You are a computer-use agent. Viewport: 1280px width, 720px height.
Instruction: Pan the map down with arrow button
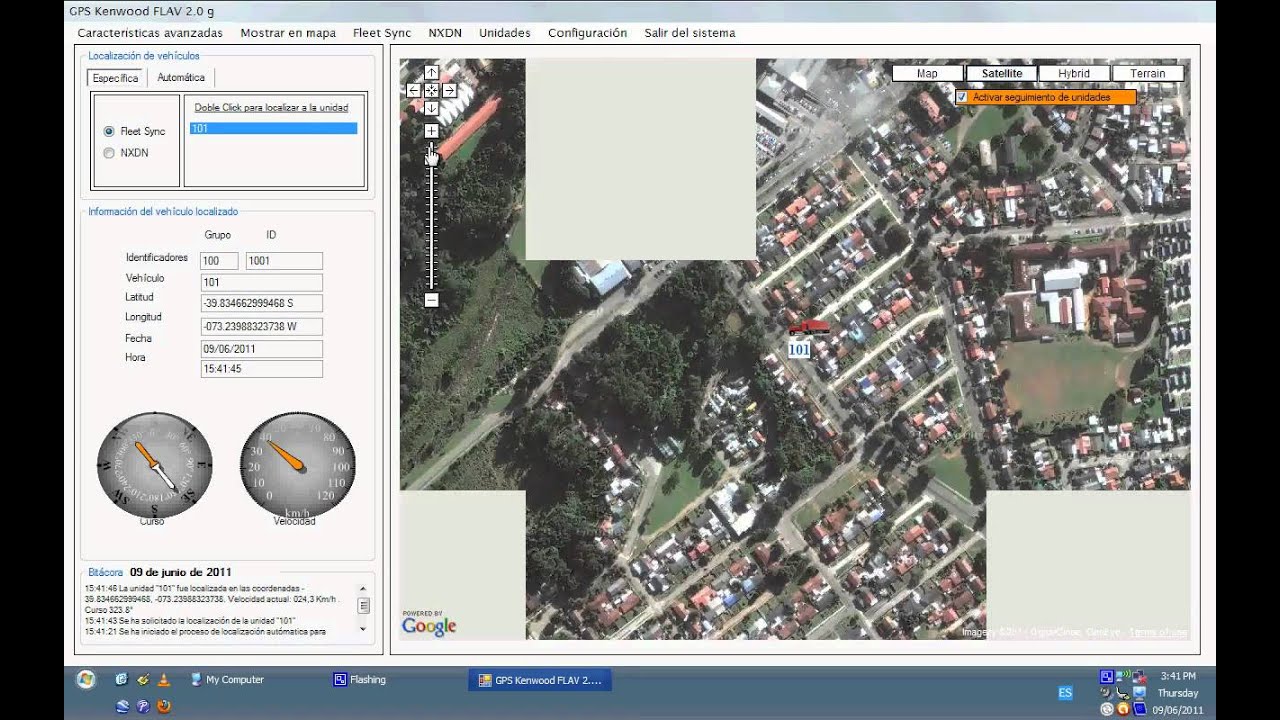click(431, 108)
